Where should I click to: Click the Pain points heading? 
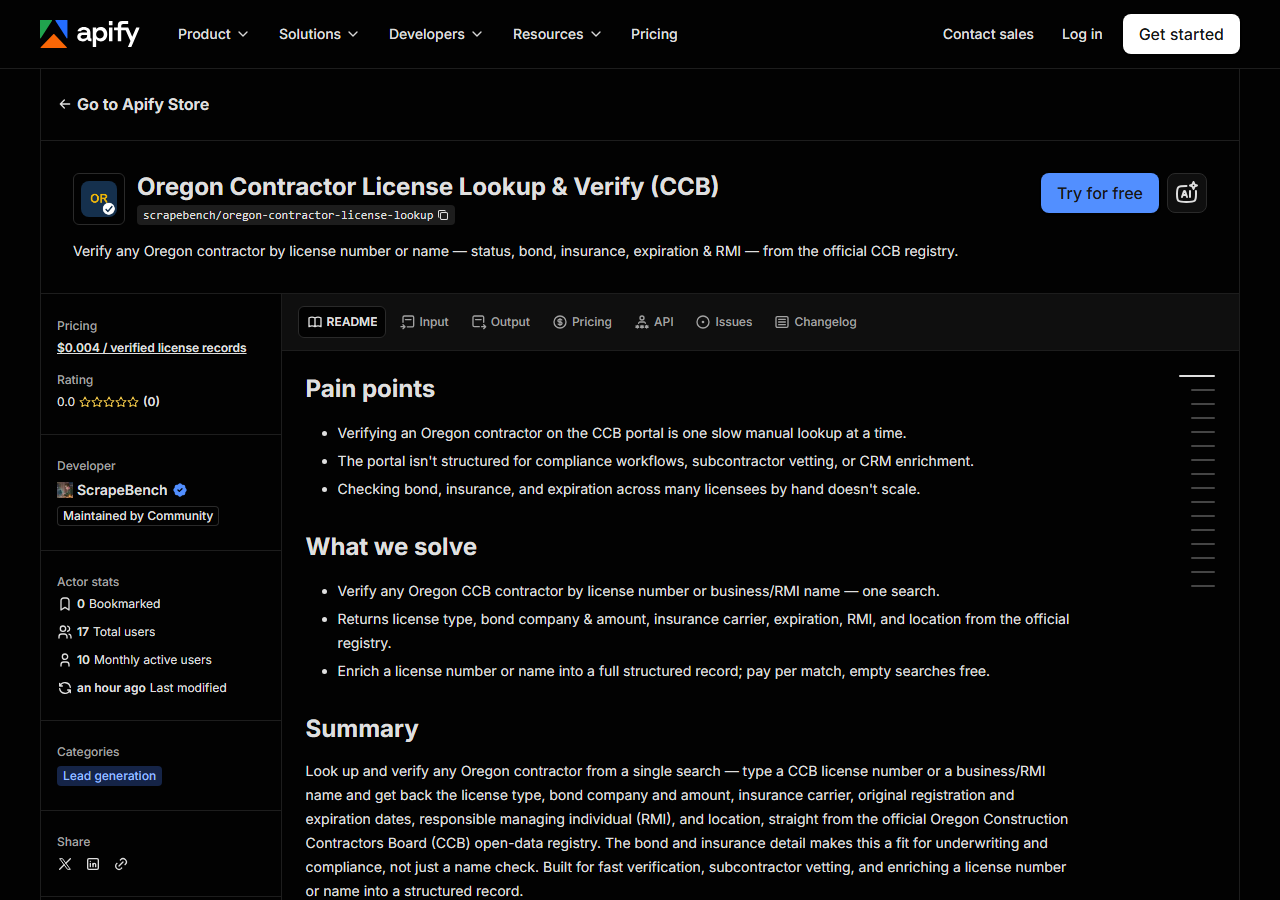click(x=370, y=389)
